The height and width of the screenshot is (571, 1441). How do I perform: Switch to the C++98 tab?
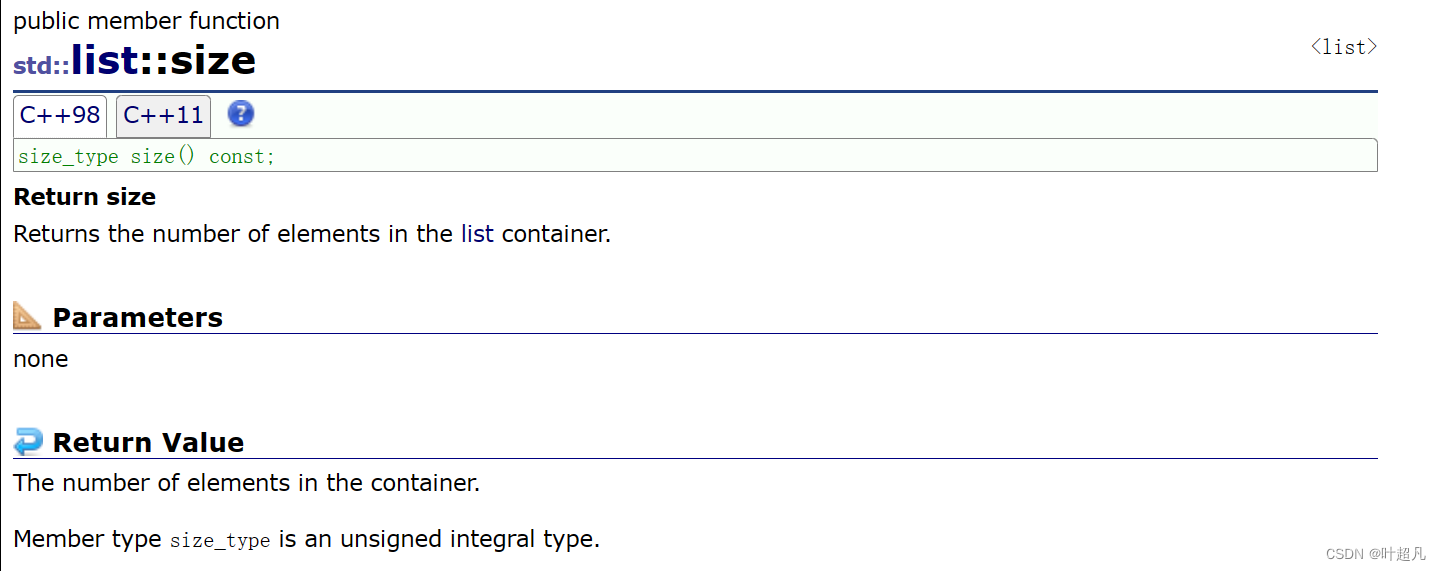click(60, 116)
